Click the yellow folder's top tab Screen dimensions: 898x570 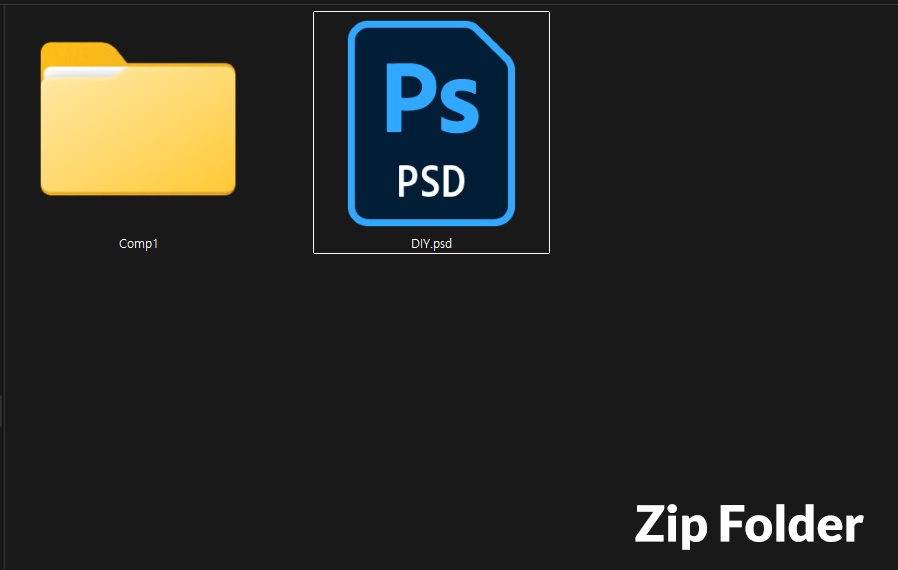81,53
